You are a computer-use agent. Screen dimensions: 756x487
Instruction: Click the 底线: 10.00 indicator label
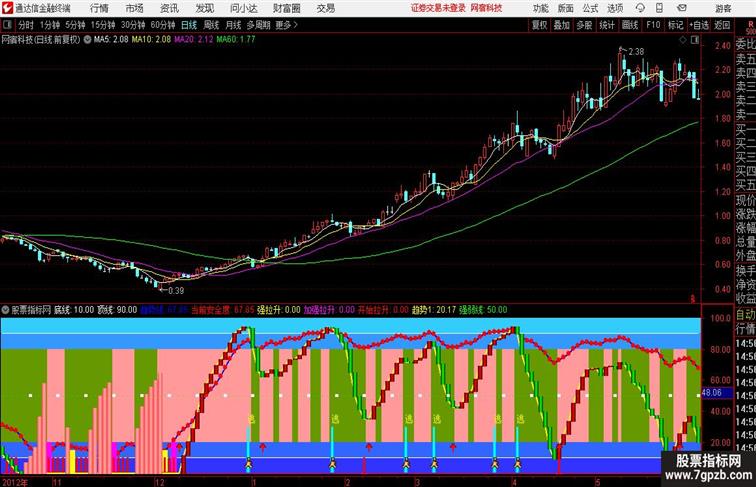tap(74, 310)
